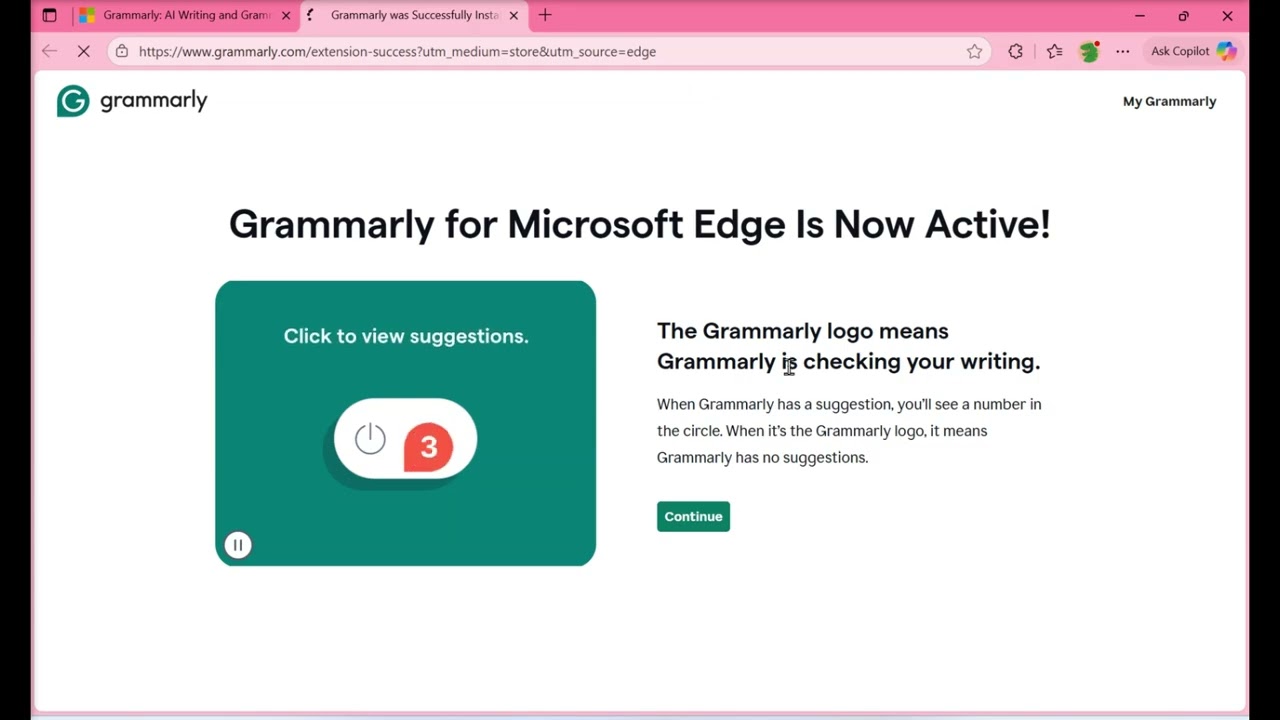This screenshot has width=1280, height=720.
Task: Click the green Continue button
Action: click(693, 516)
